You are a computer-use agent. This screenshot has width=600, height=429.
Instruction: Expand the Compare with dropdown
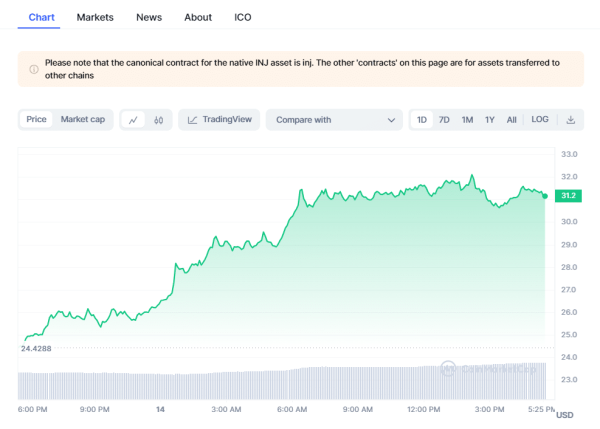[x=334, y=120]
